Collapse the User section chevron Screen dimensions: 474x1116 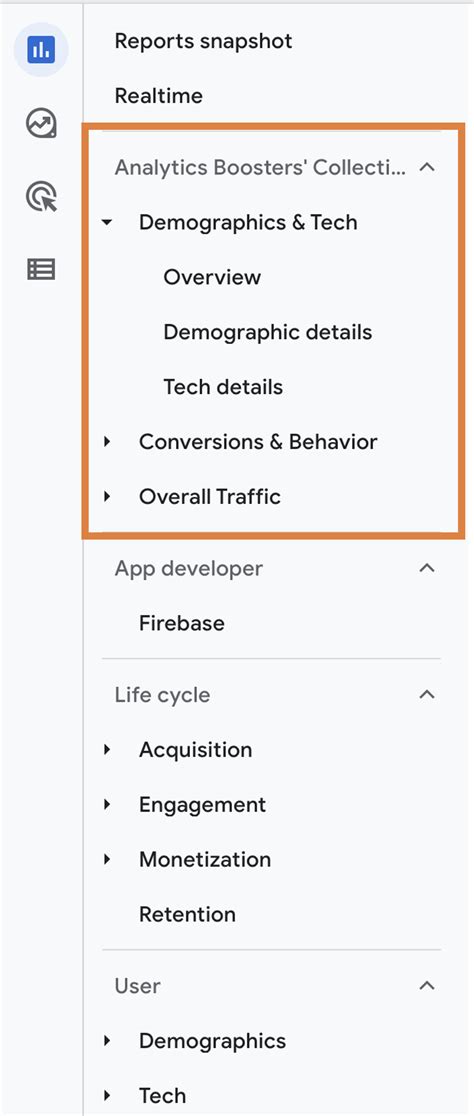427,986
